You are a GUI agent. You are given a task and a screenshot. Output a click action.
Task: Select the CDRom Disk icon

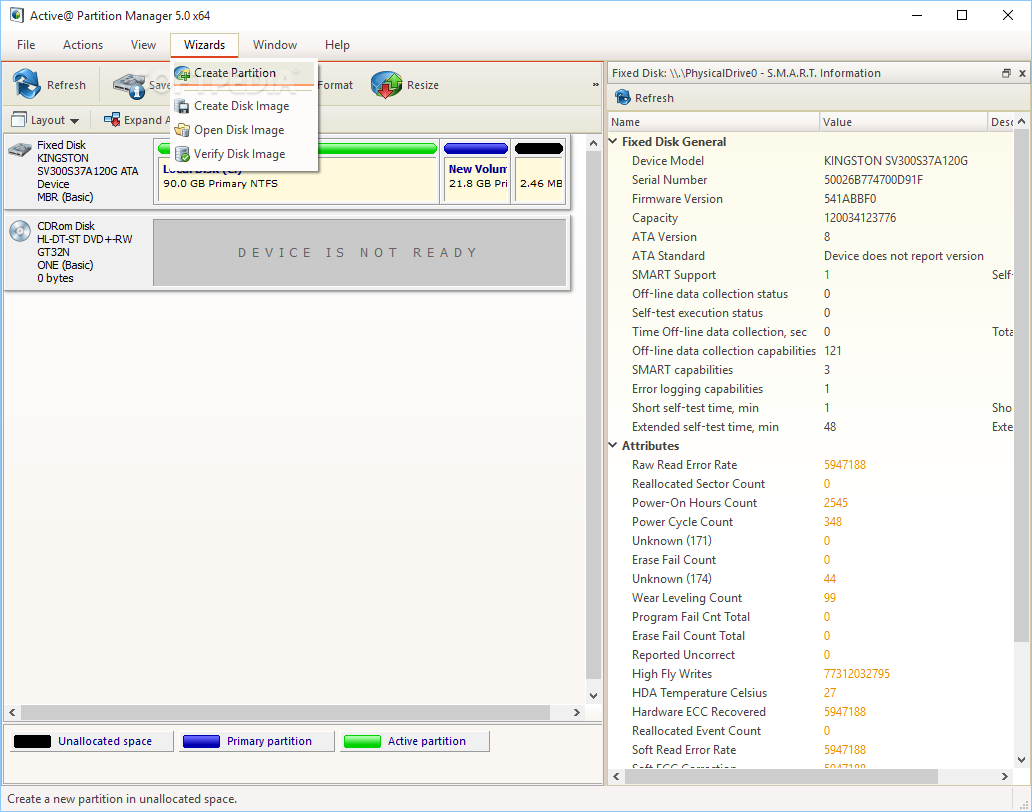click(x=20, y=231)
